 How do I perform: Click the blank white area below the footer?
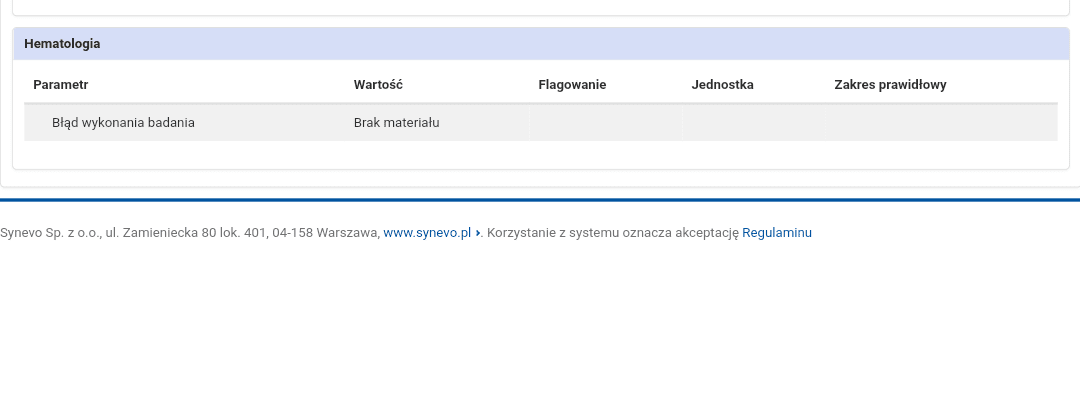(540, 330)
